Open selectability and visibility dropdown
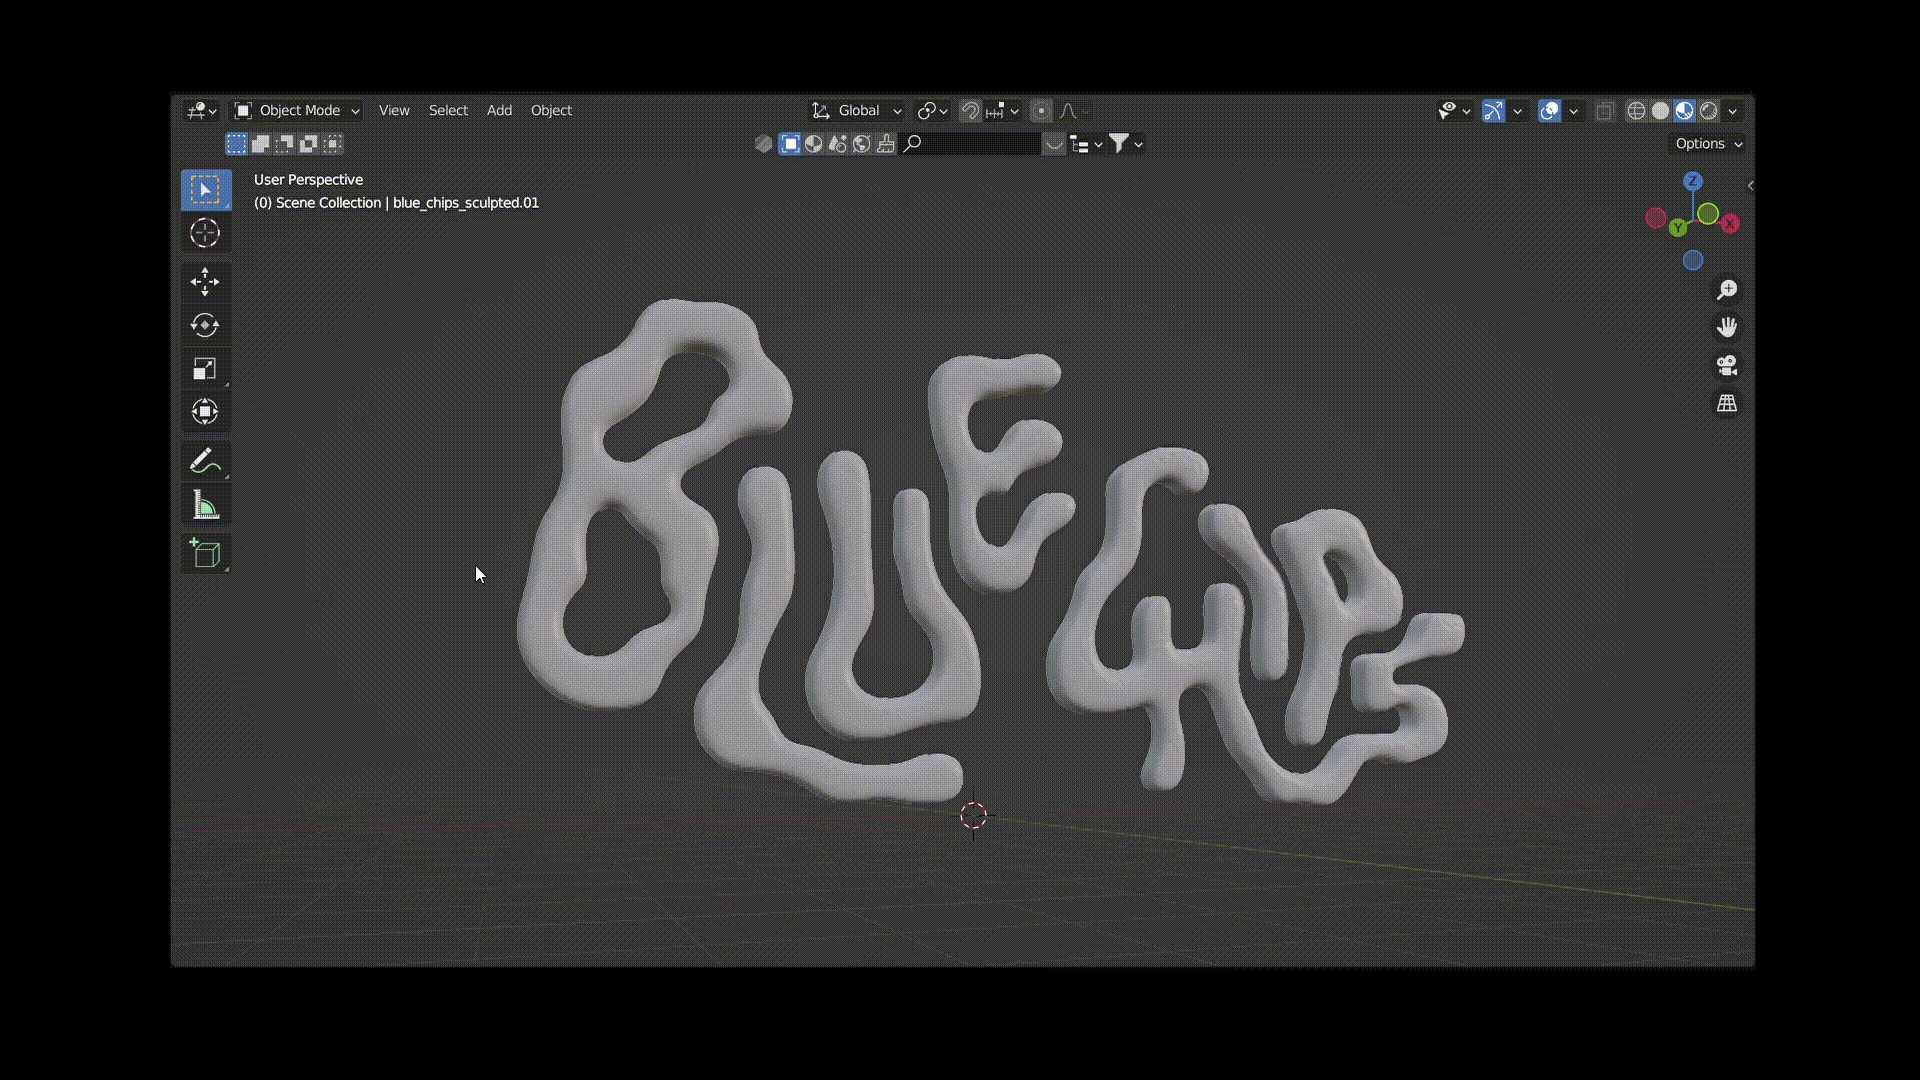Viewport: 1920px width, 1080px height. click(x=1453, y=111)
